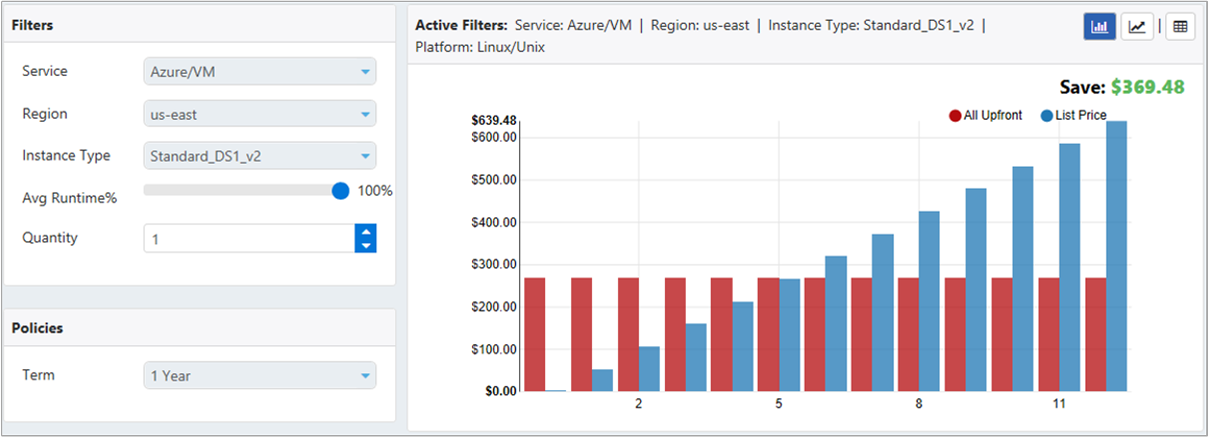
Task: Toggle List Price legend series
Action: tap(1073, 115)
